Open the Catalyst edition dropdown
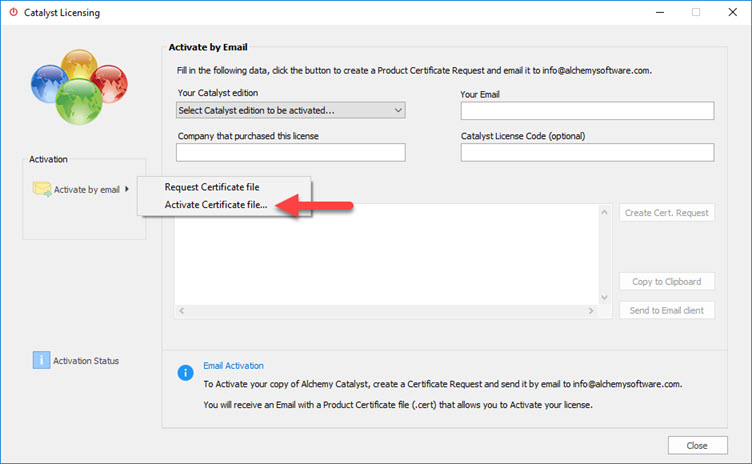 (x=290, y=110)
